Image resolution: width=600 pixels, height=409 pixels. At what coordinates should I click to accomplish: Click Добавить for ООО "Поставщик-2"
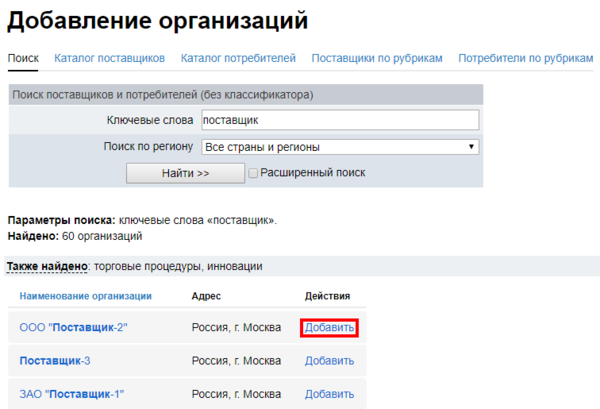(329, 328)
